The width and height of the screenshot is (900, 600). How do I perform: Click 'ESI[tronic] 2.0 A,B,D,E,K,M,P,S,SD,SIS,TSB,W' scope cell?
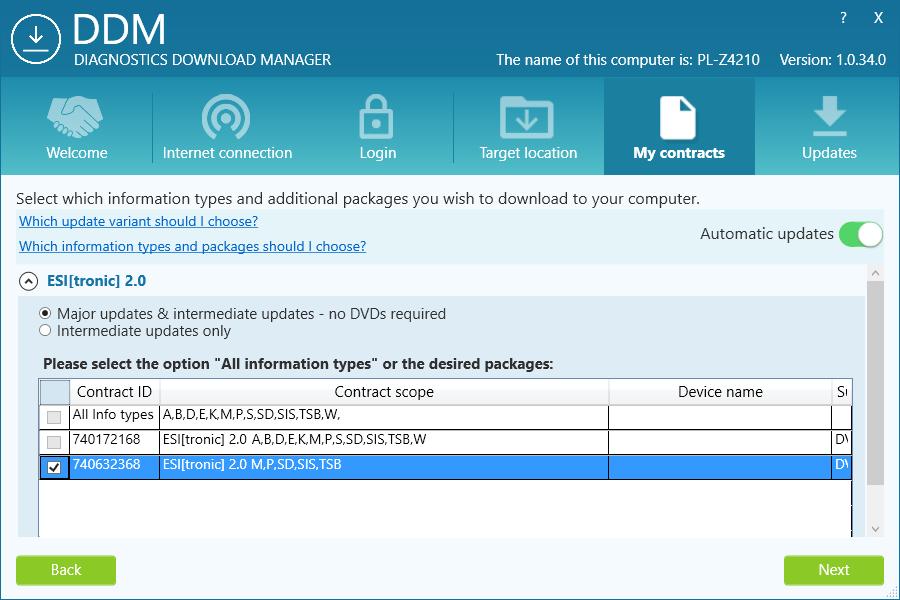coord(384,442)
